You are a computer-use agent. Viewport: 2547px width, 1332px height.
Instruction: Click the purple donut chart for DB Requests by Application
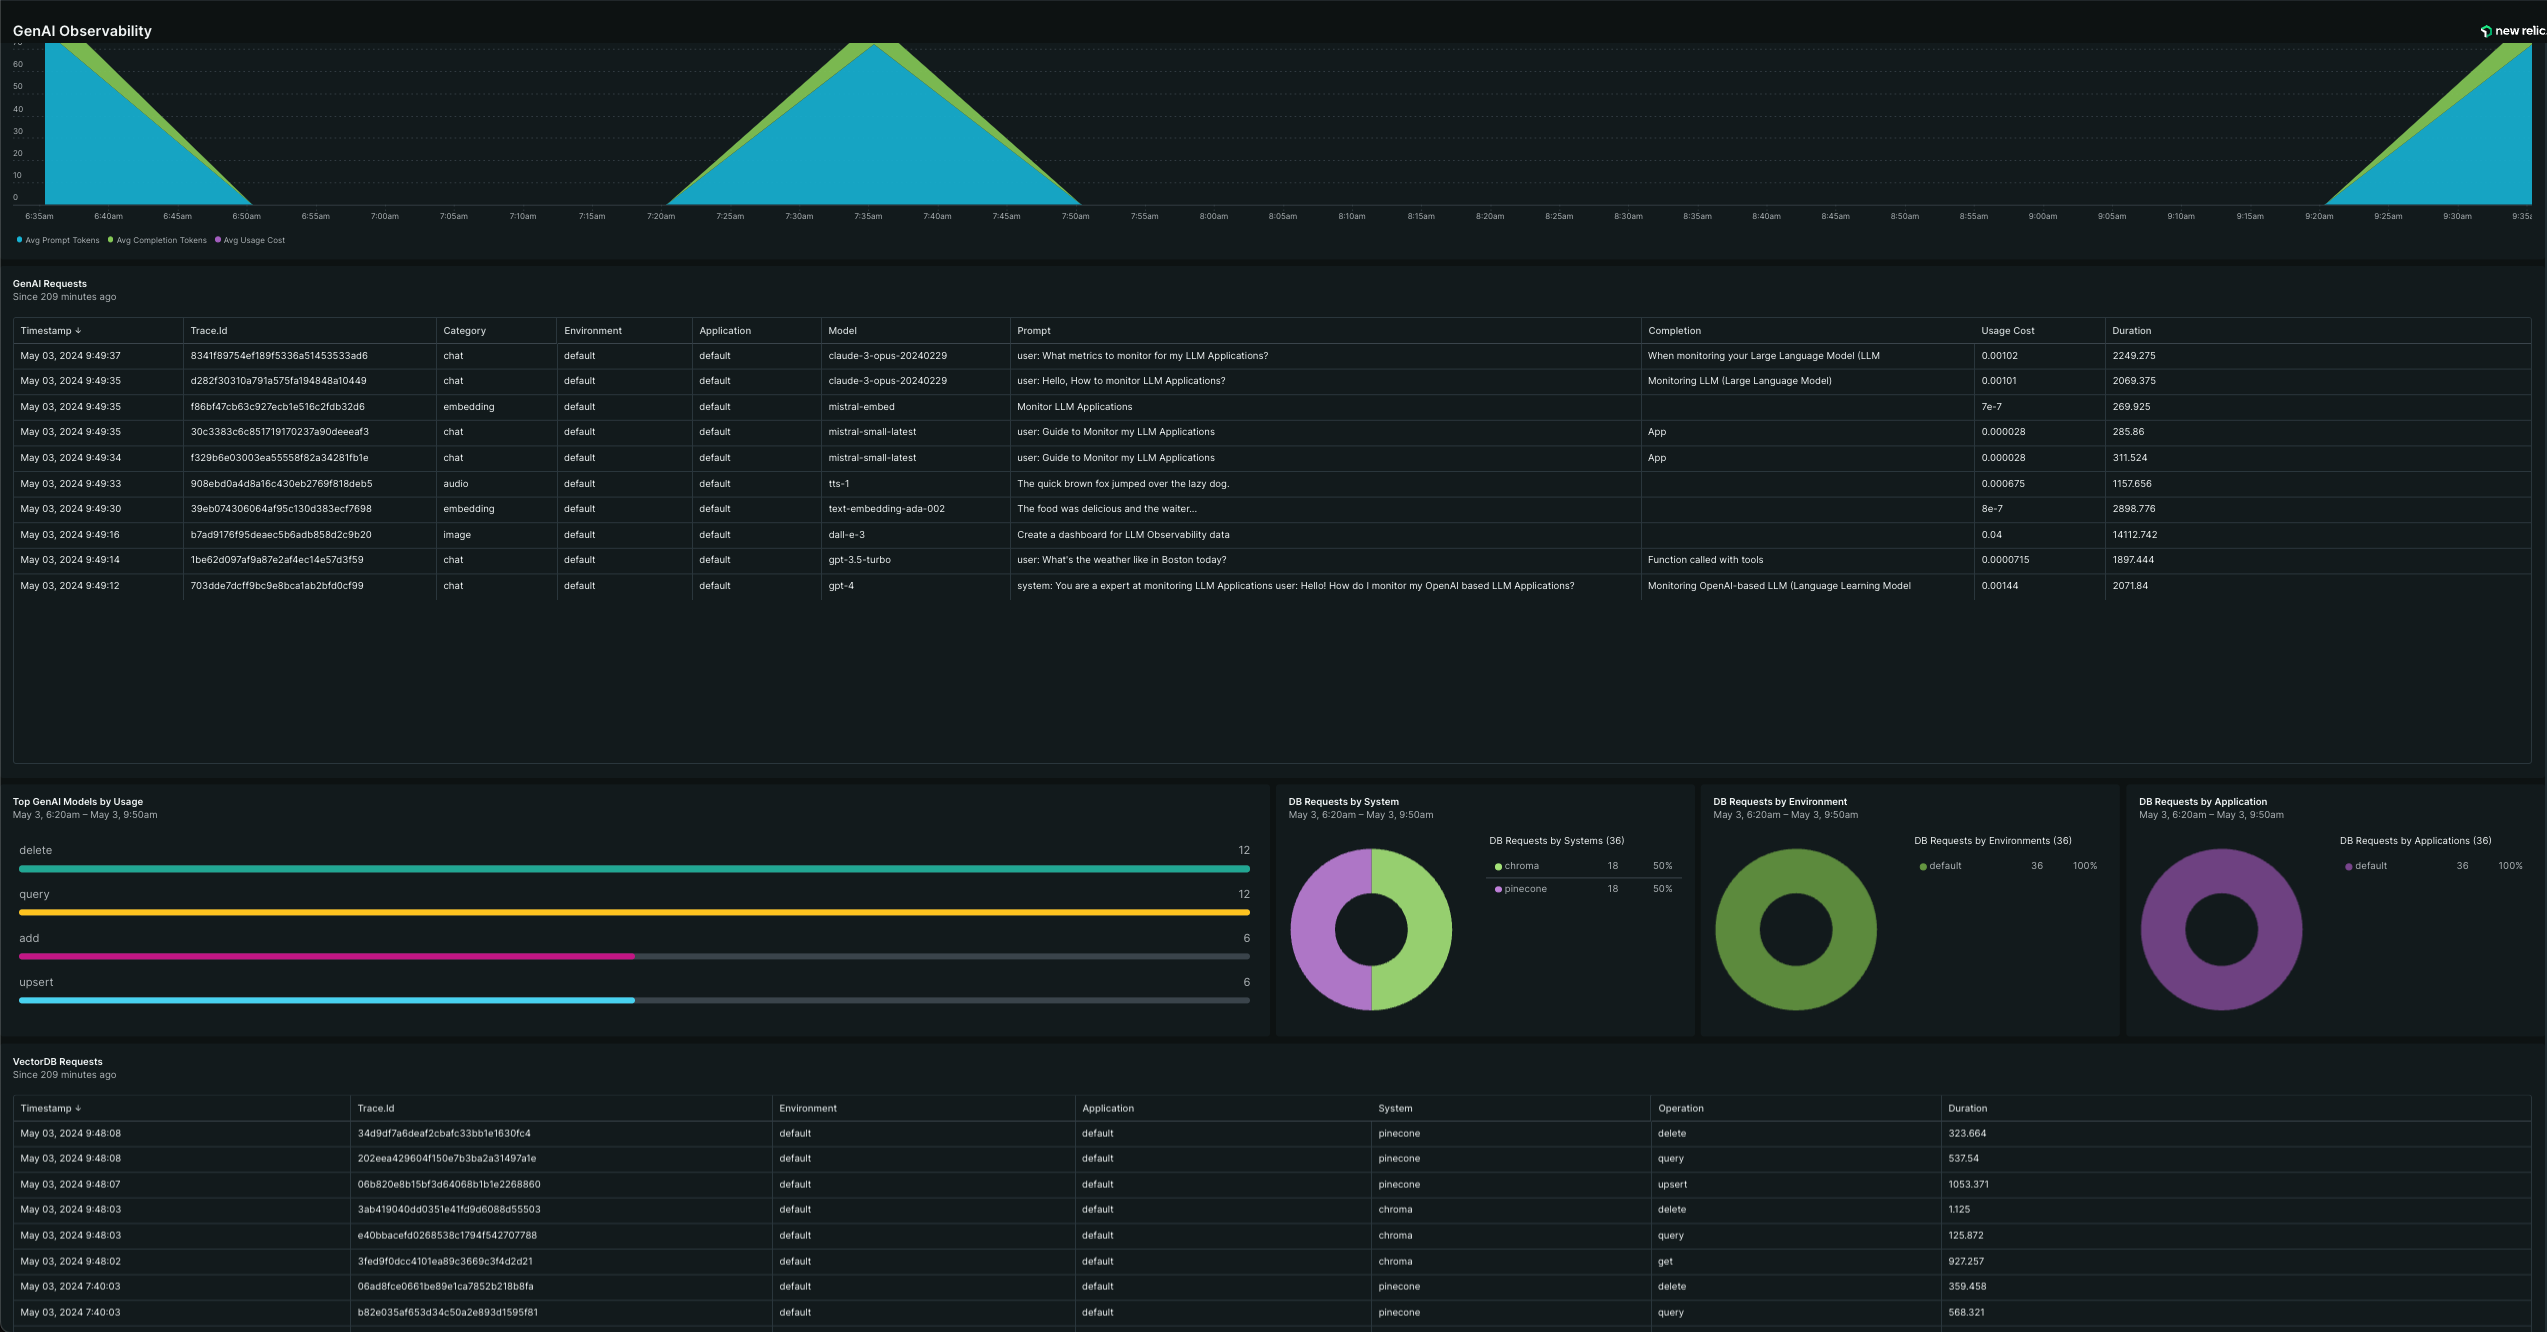[x=2221, y=930]
